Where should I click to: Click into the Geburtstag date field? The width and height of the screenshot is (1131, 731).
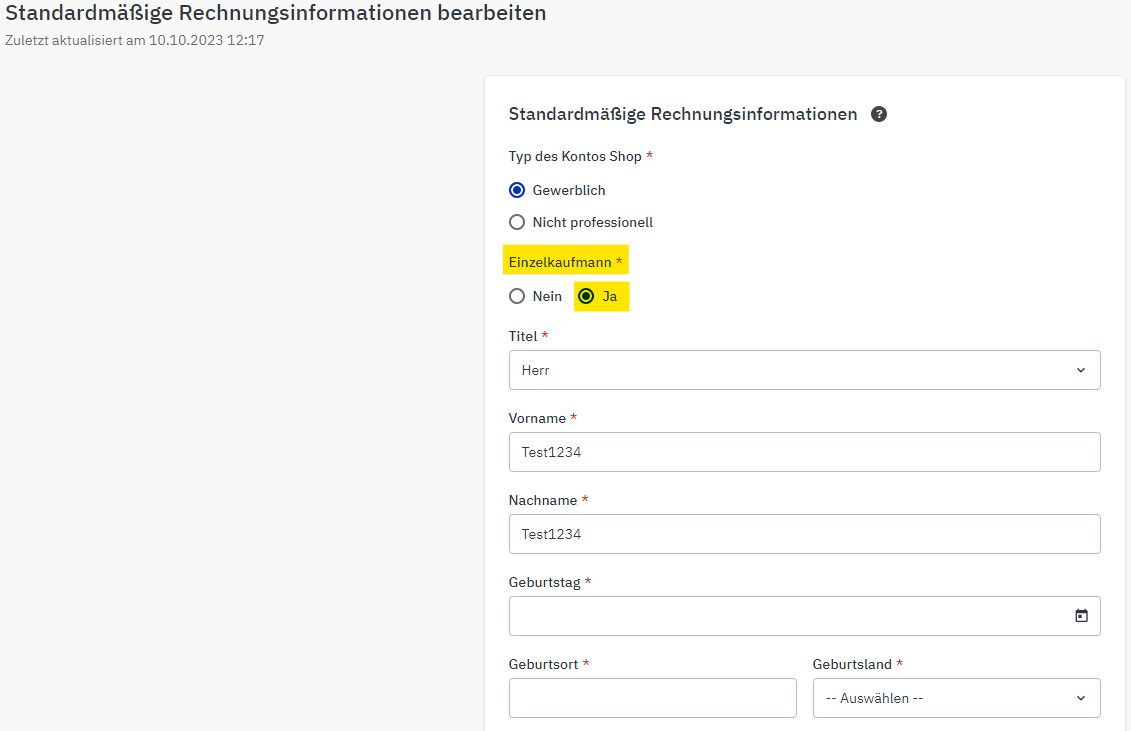click(x=804, y=616)
